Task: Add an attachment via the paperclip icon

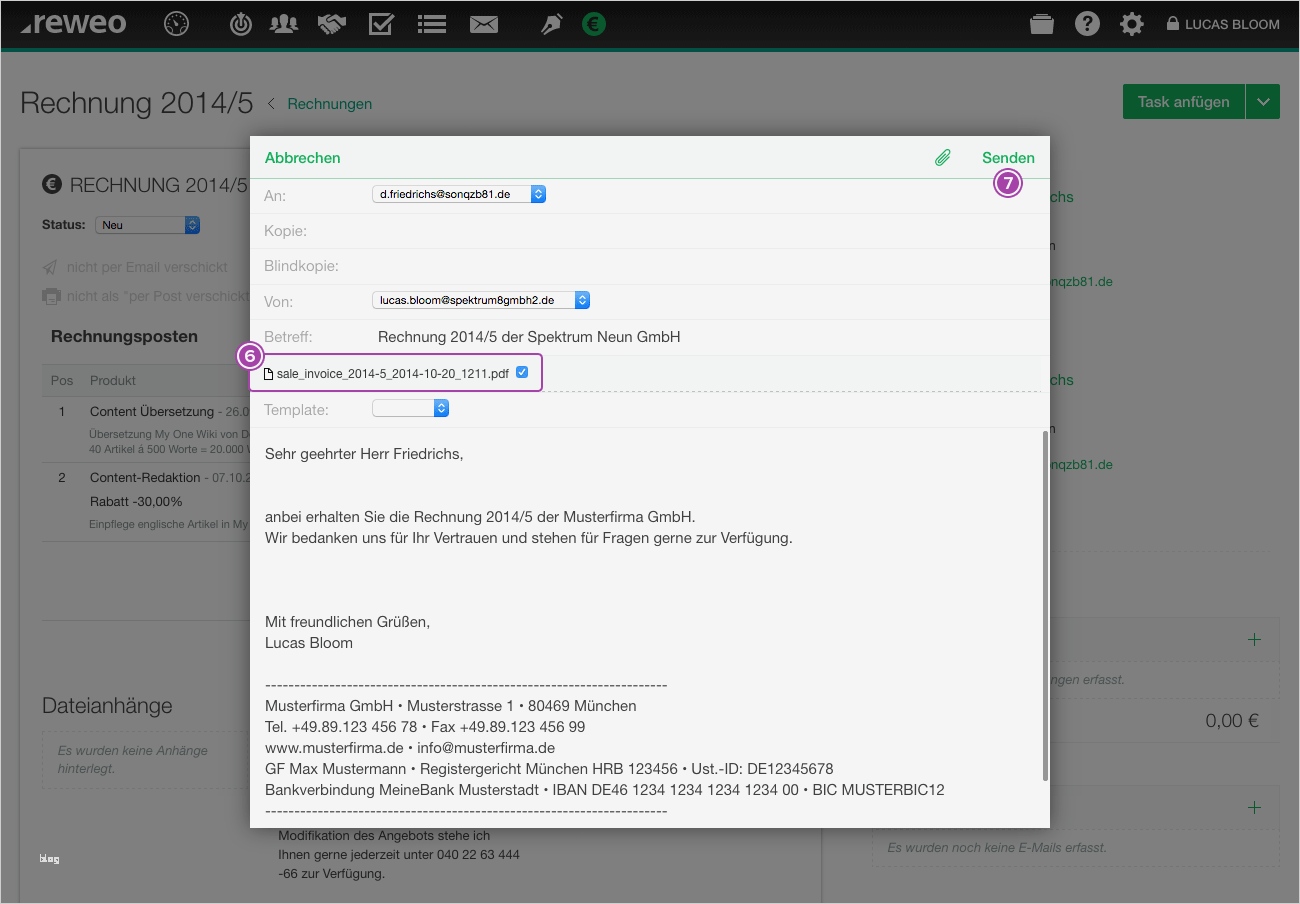Action: (x=941, y=157)
